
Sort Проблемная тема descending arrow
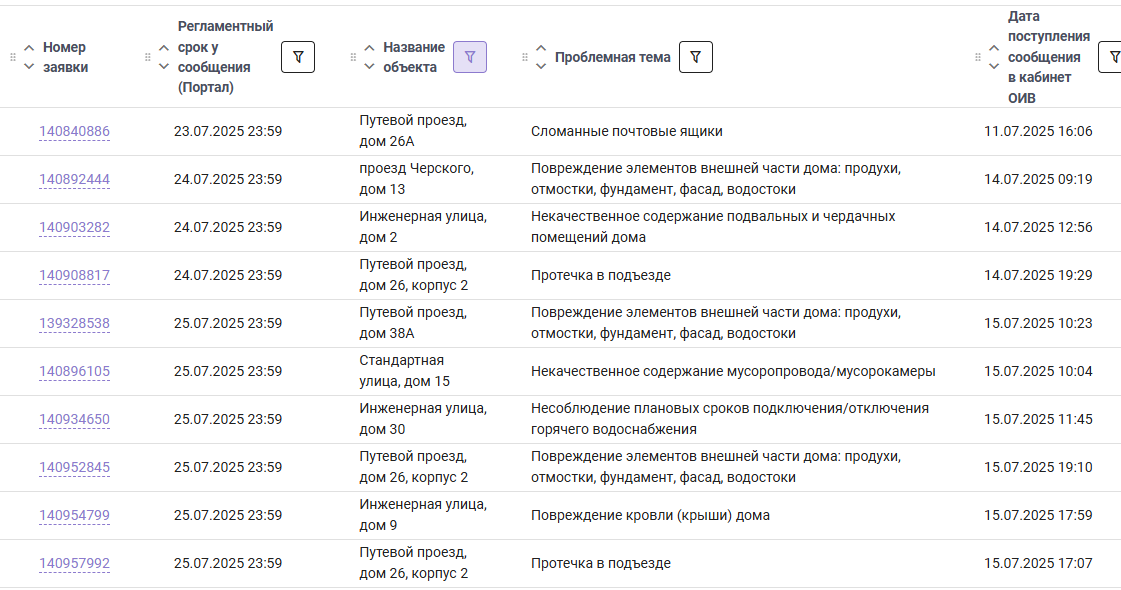pyautogui.click(x=541, y=67)
